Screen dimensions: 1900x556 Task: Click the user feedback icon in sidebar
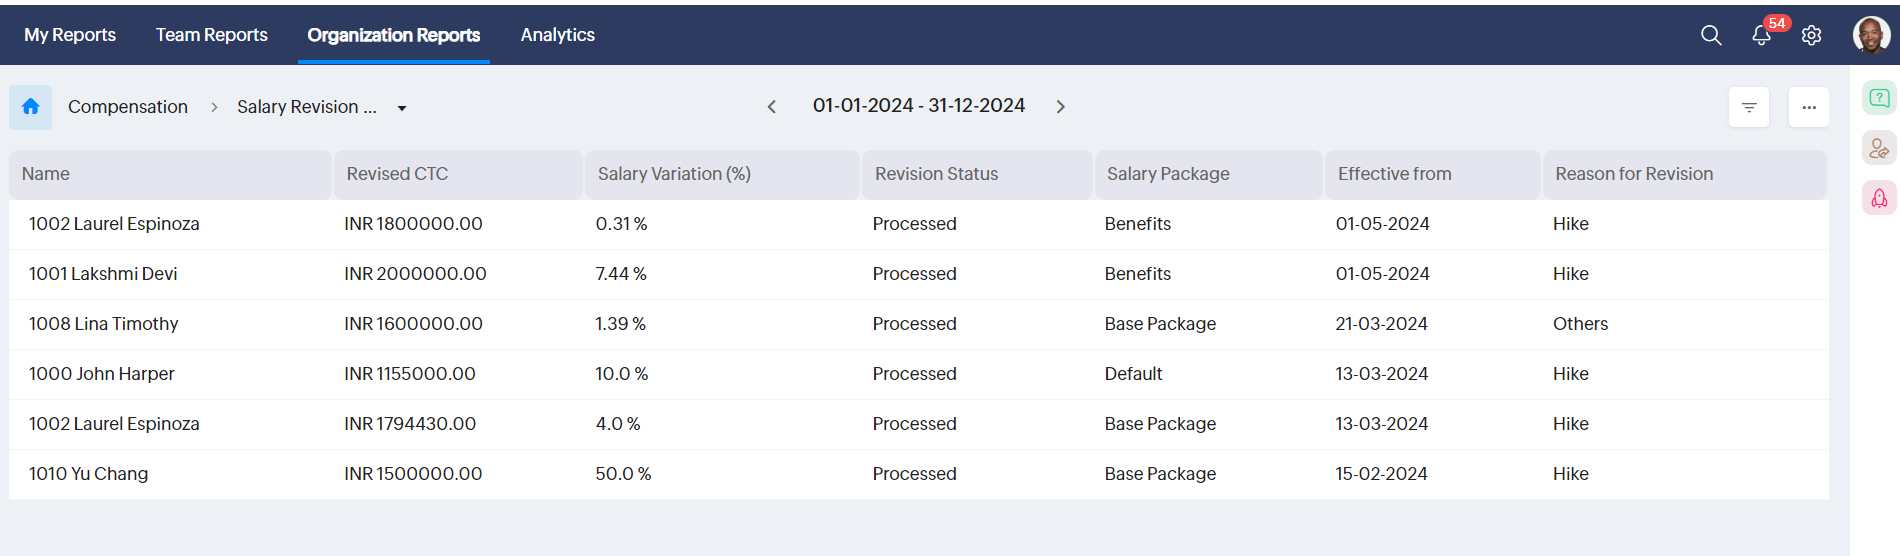pyautogui.click(x=1879, y=149)
